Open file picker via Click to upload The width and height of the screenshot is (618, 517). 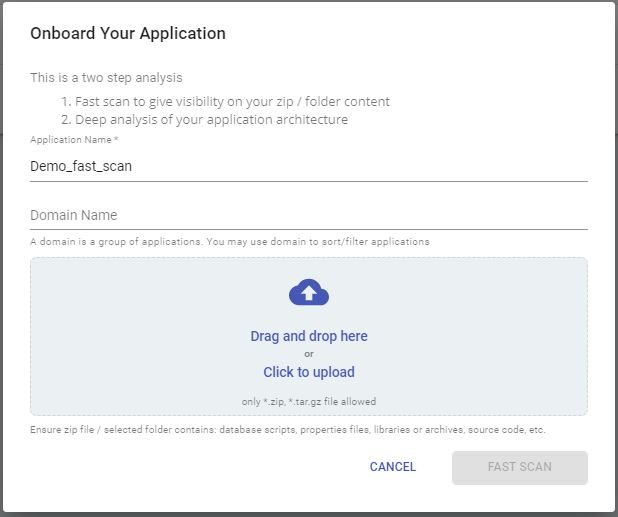click(309, 372)
